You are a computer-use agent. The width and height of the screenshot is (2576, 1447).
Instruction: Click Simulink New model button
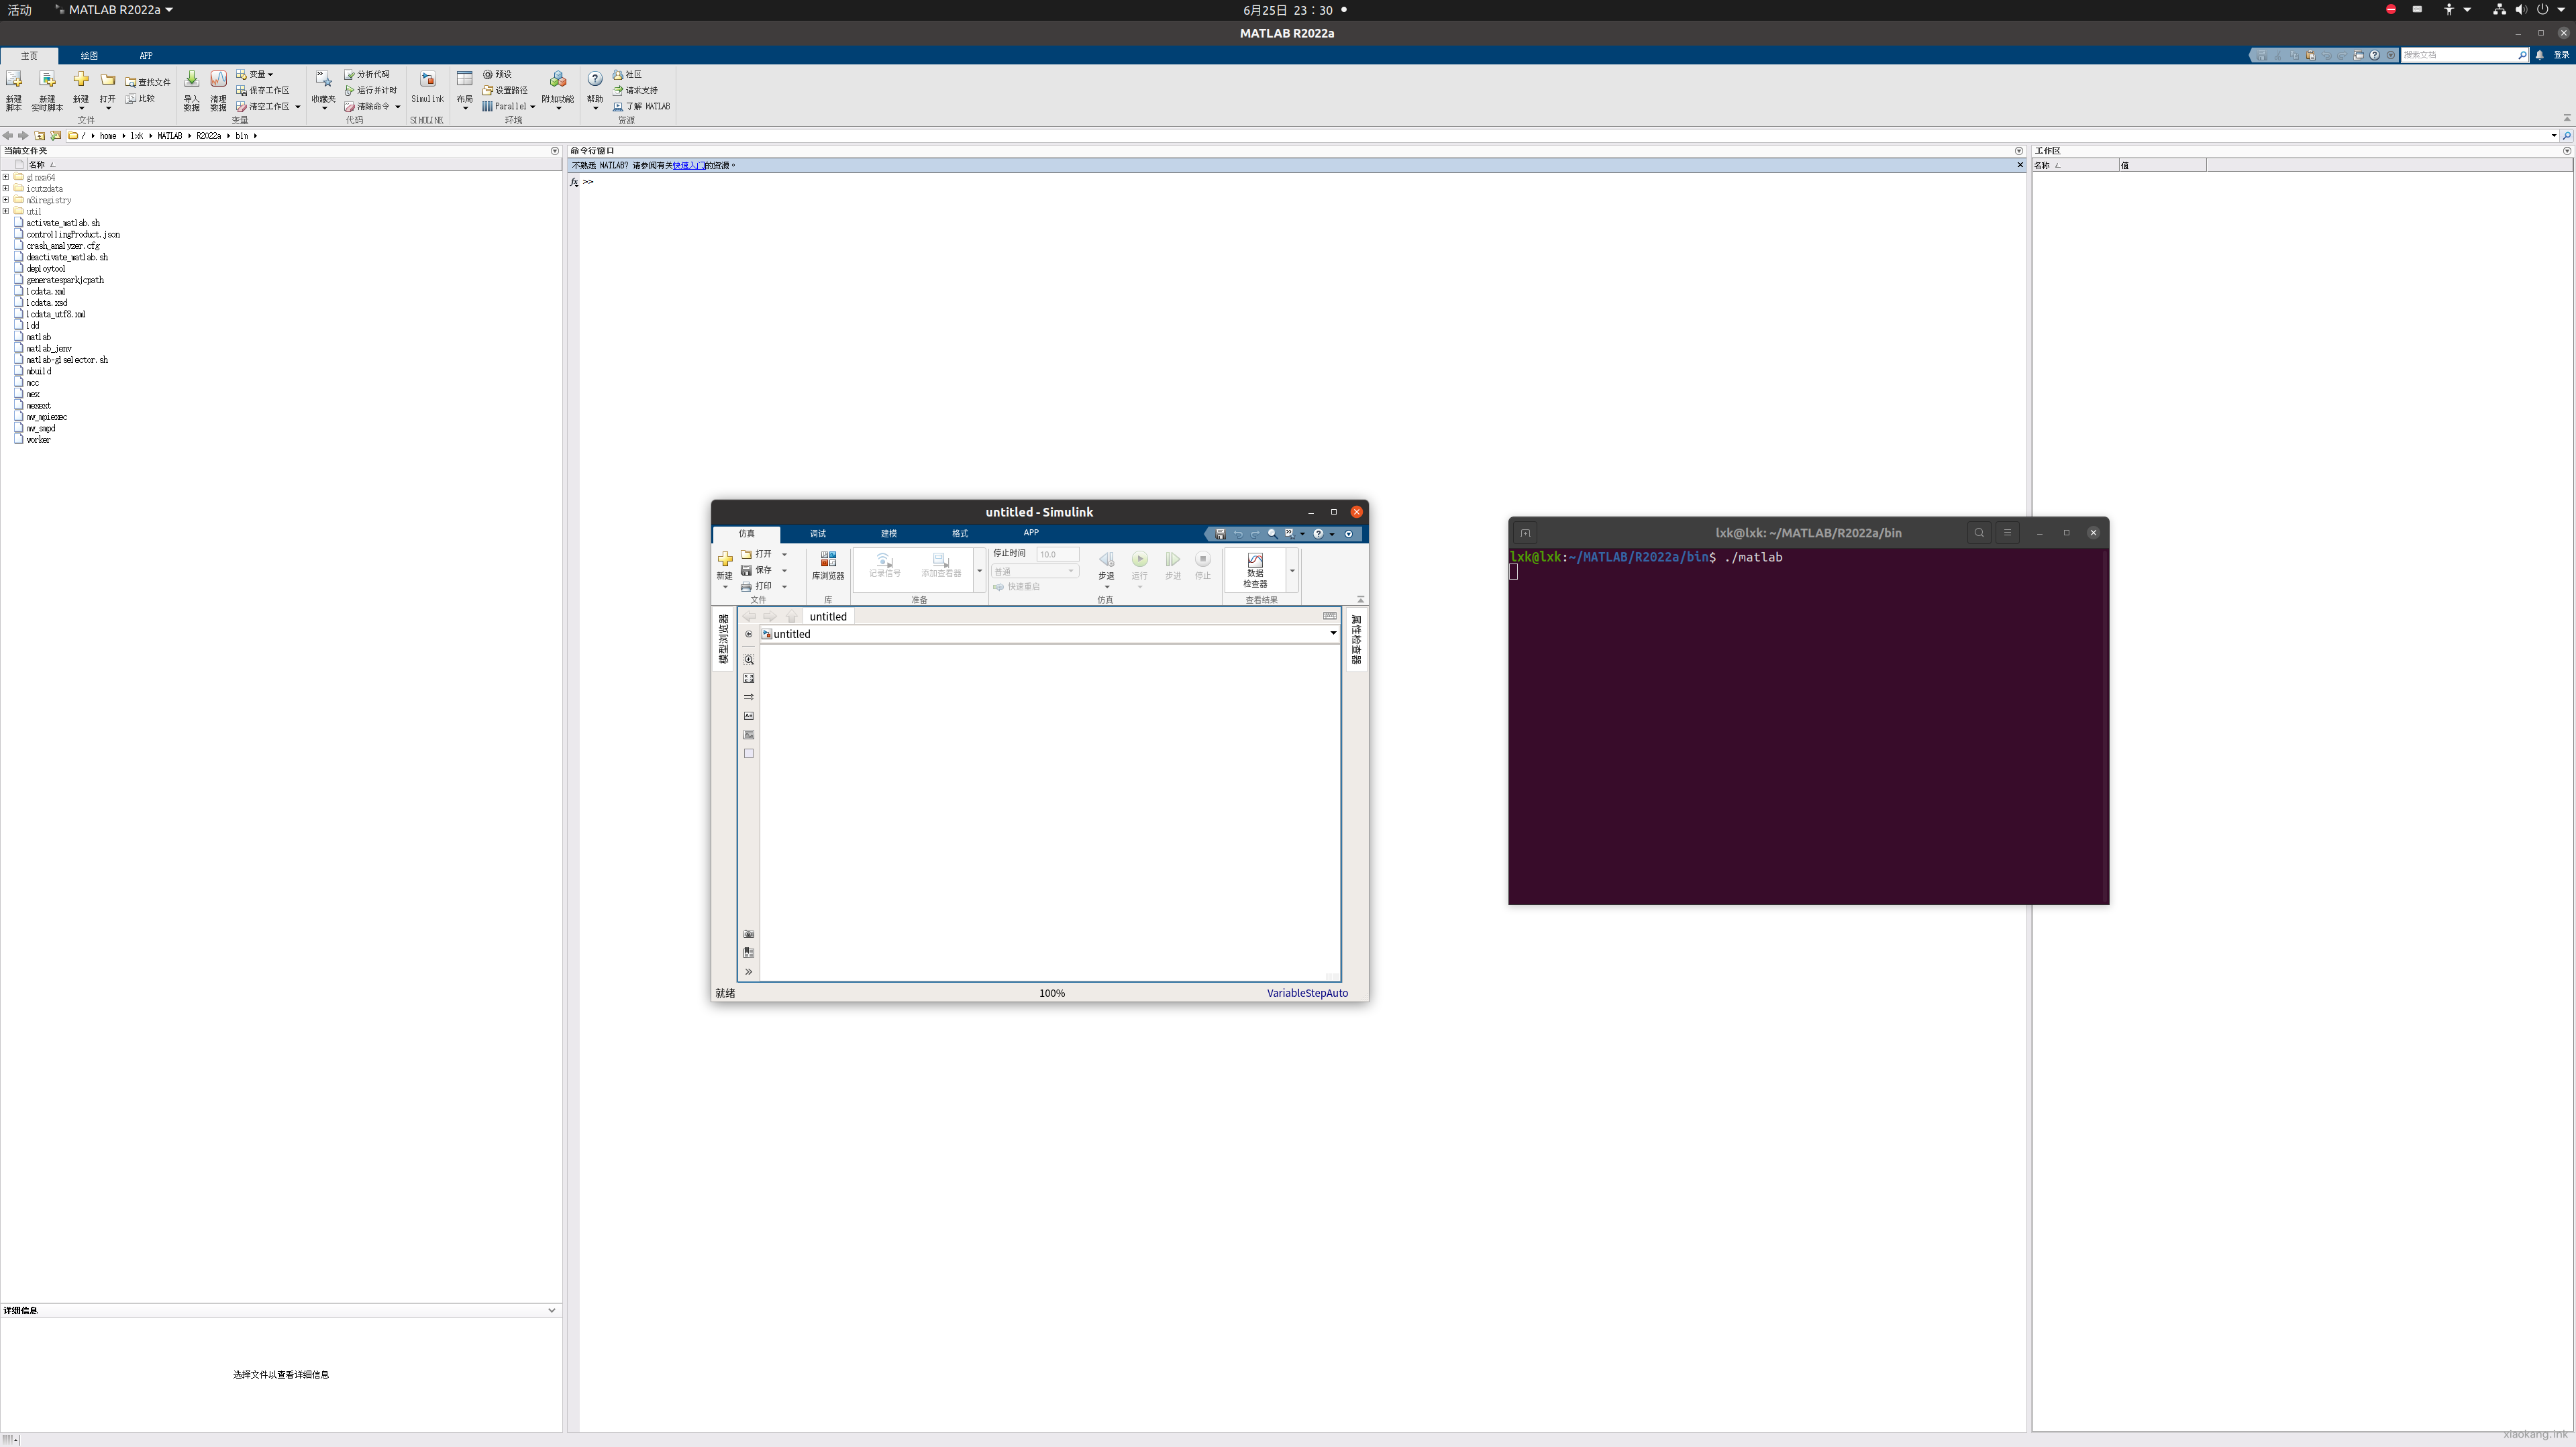tap(725, 569)
